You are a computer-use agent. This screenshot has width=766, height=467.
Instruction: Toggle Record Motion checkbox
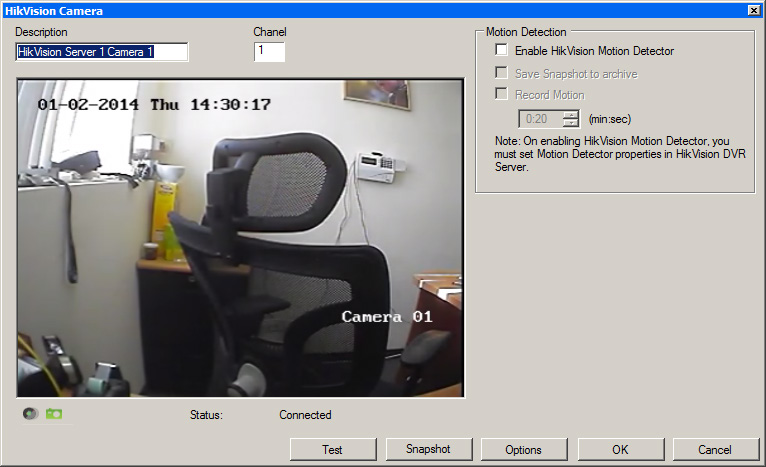(x=501, y=94)
